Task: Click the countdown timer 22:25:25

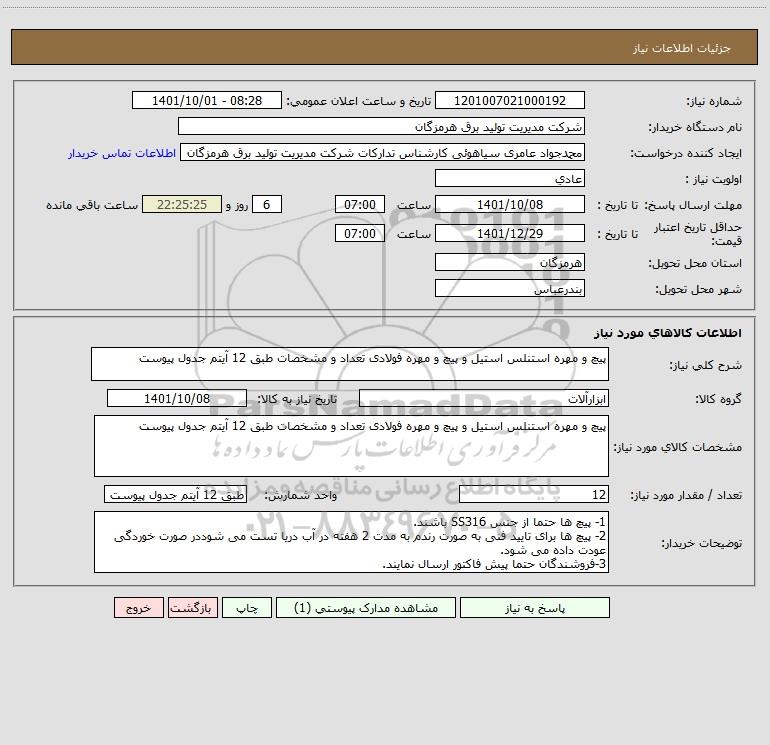Action: pyautogui.click(x=182, y=204)
